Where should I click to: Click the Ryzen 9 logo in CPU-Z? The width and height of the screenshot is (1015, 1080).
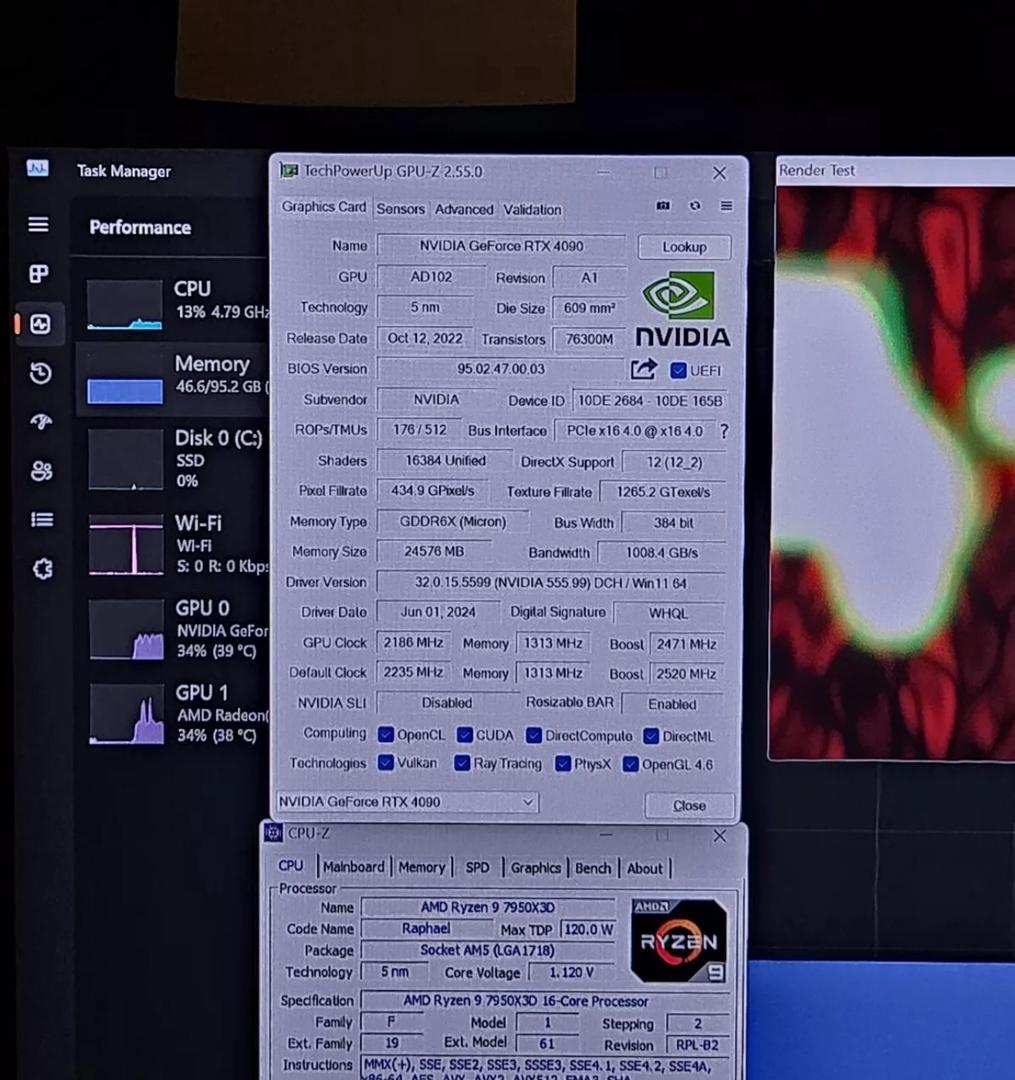point(678,939)
